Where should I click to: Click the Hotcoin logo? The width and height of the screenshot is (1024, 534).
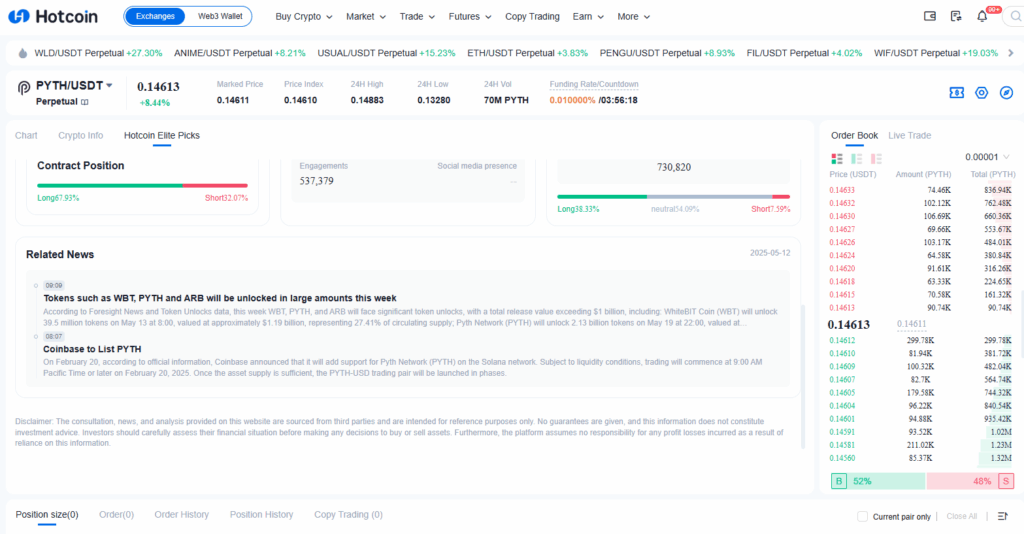(53, 16)
